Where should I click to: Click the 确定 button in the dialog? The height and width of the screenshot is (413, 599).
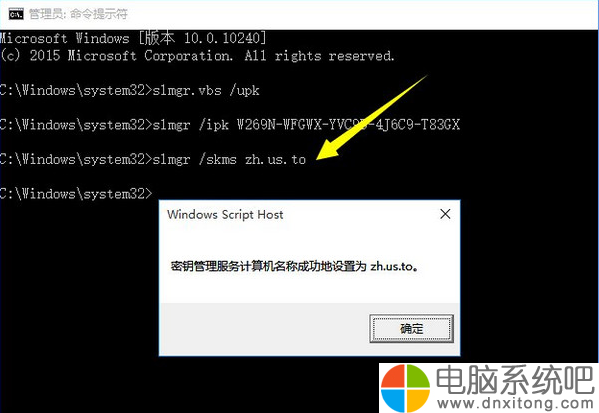tap(411, 328)
